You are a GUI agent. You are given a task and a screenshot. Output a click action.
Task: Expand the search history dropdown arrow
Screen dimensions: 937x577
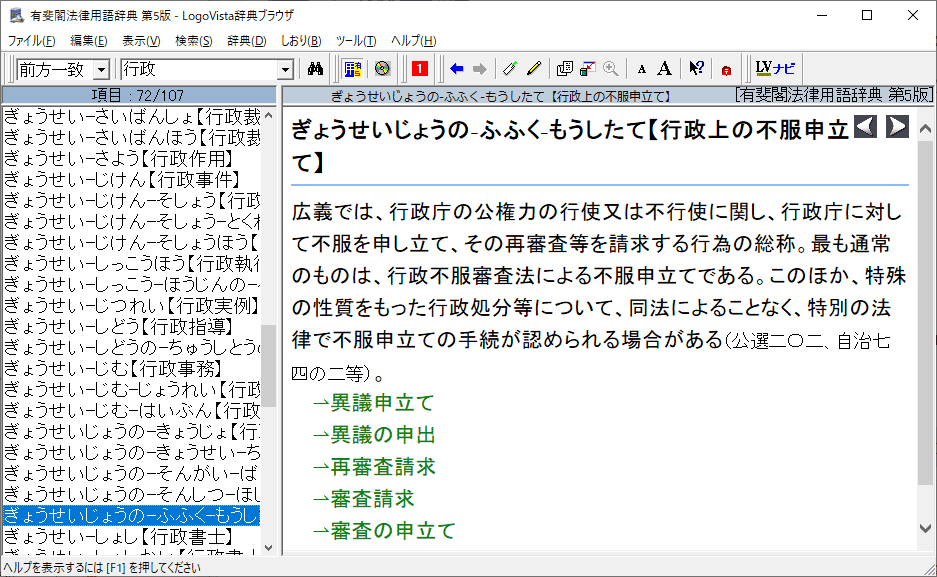click(285, 69)
